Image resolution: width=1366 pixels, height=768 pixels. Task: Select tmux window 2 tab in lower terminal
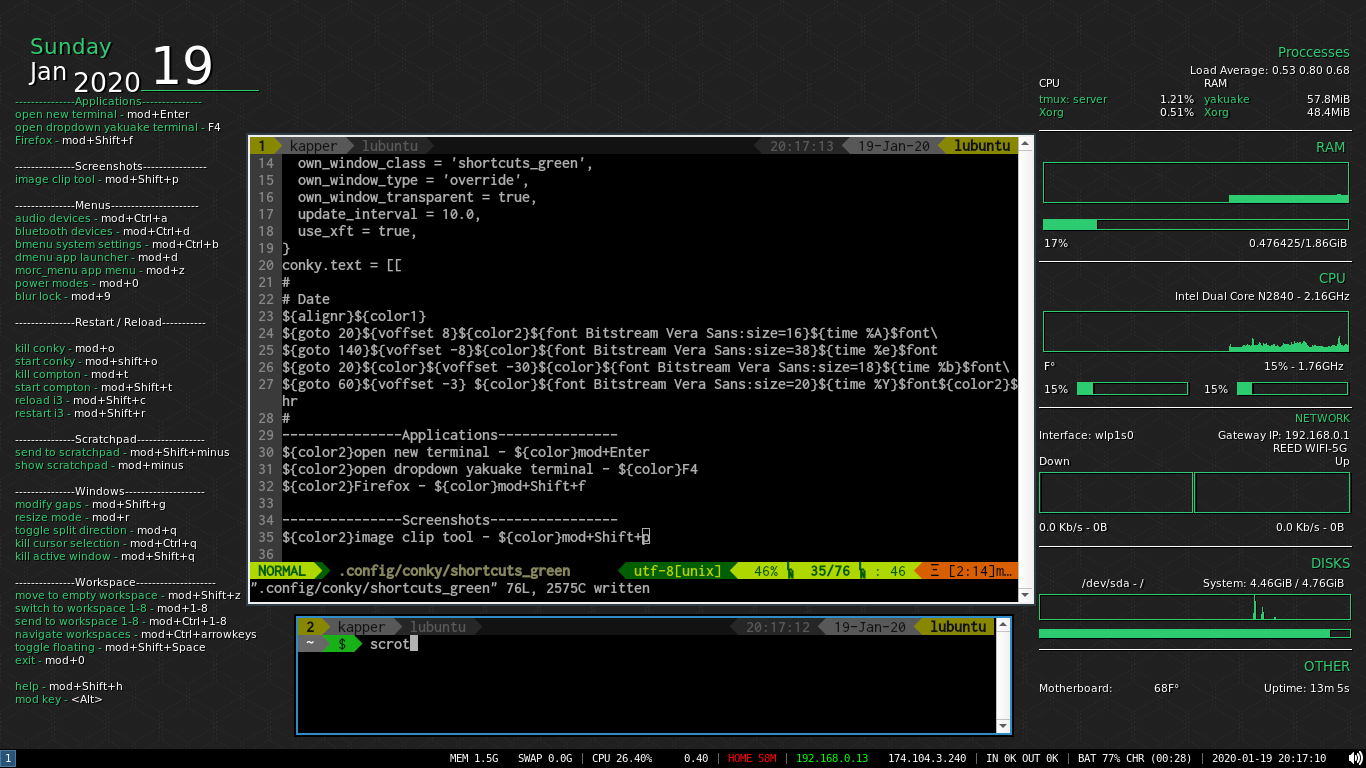(x=310, y=627)
